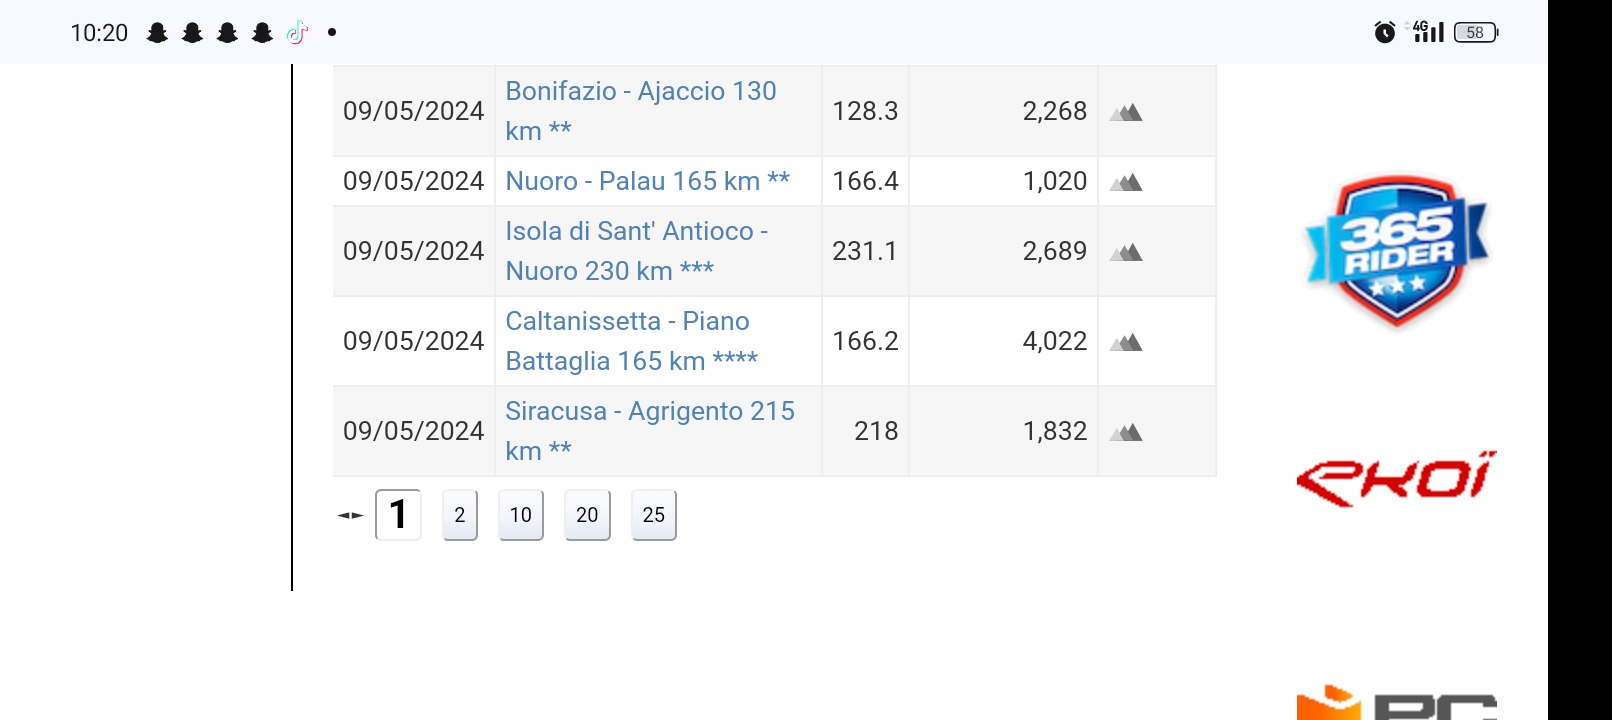Tap the battery indicator in status bar
This screenshot has width=1612, height=720.
pos(1476,32)
